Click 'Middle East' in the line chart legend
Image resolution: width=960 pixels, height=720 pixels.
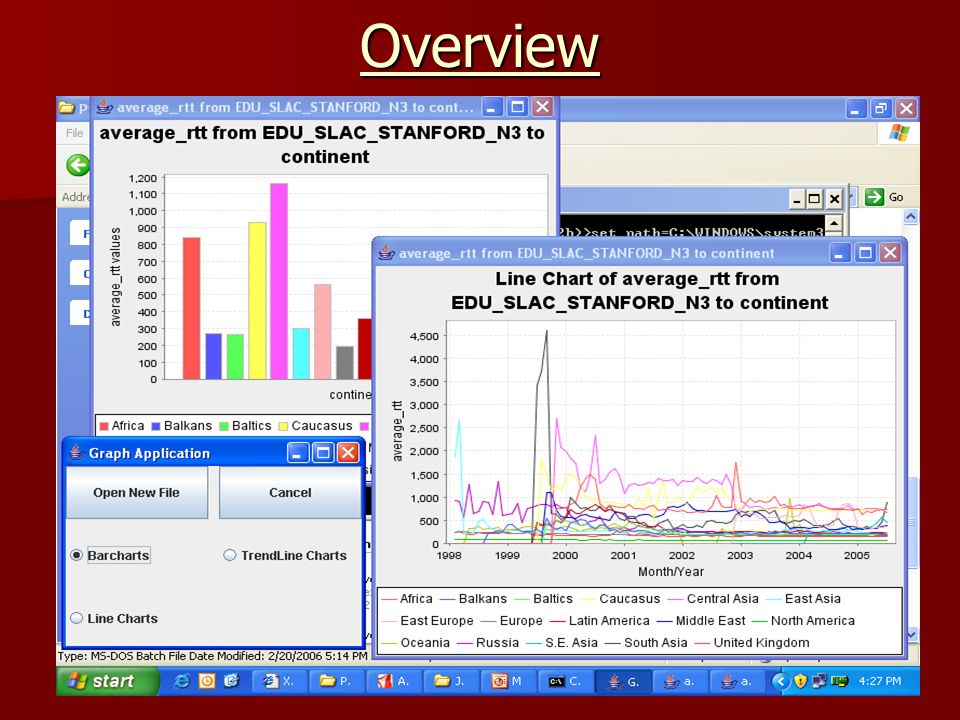click(711, 621)
